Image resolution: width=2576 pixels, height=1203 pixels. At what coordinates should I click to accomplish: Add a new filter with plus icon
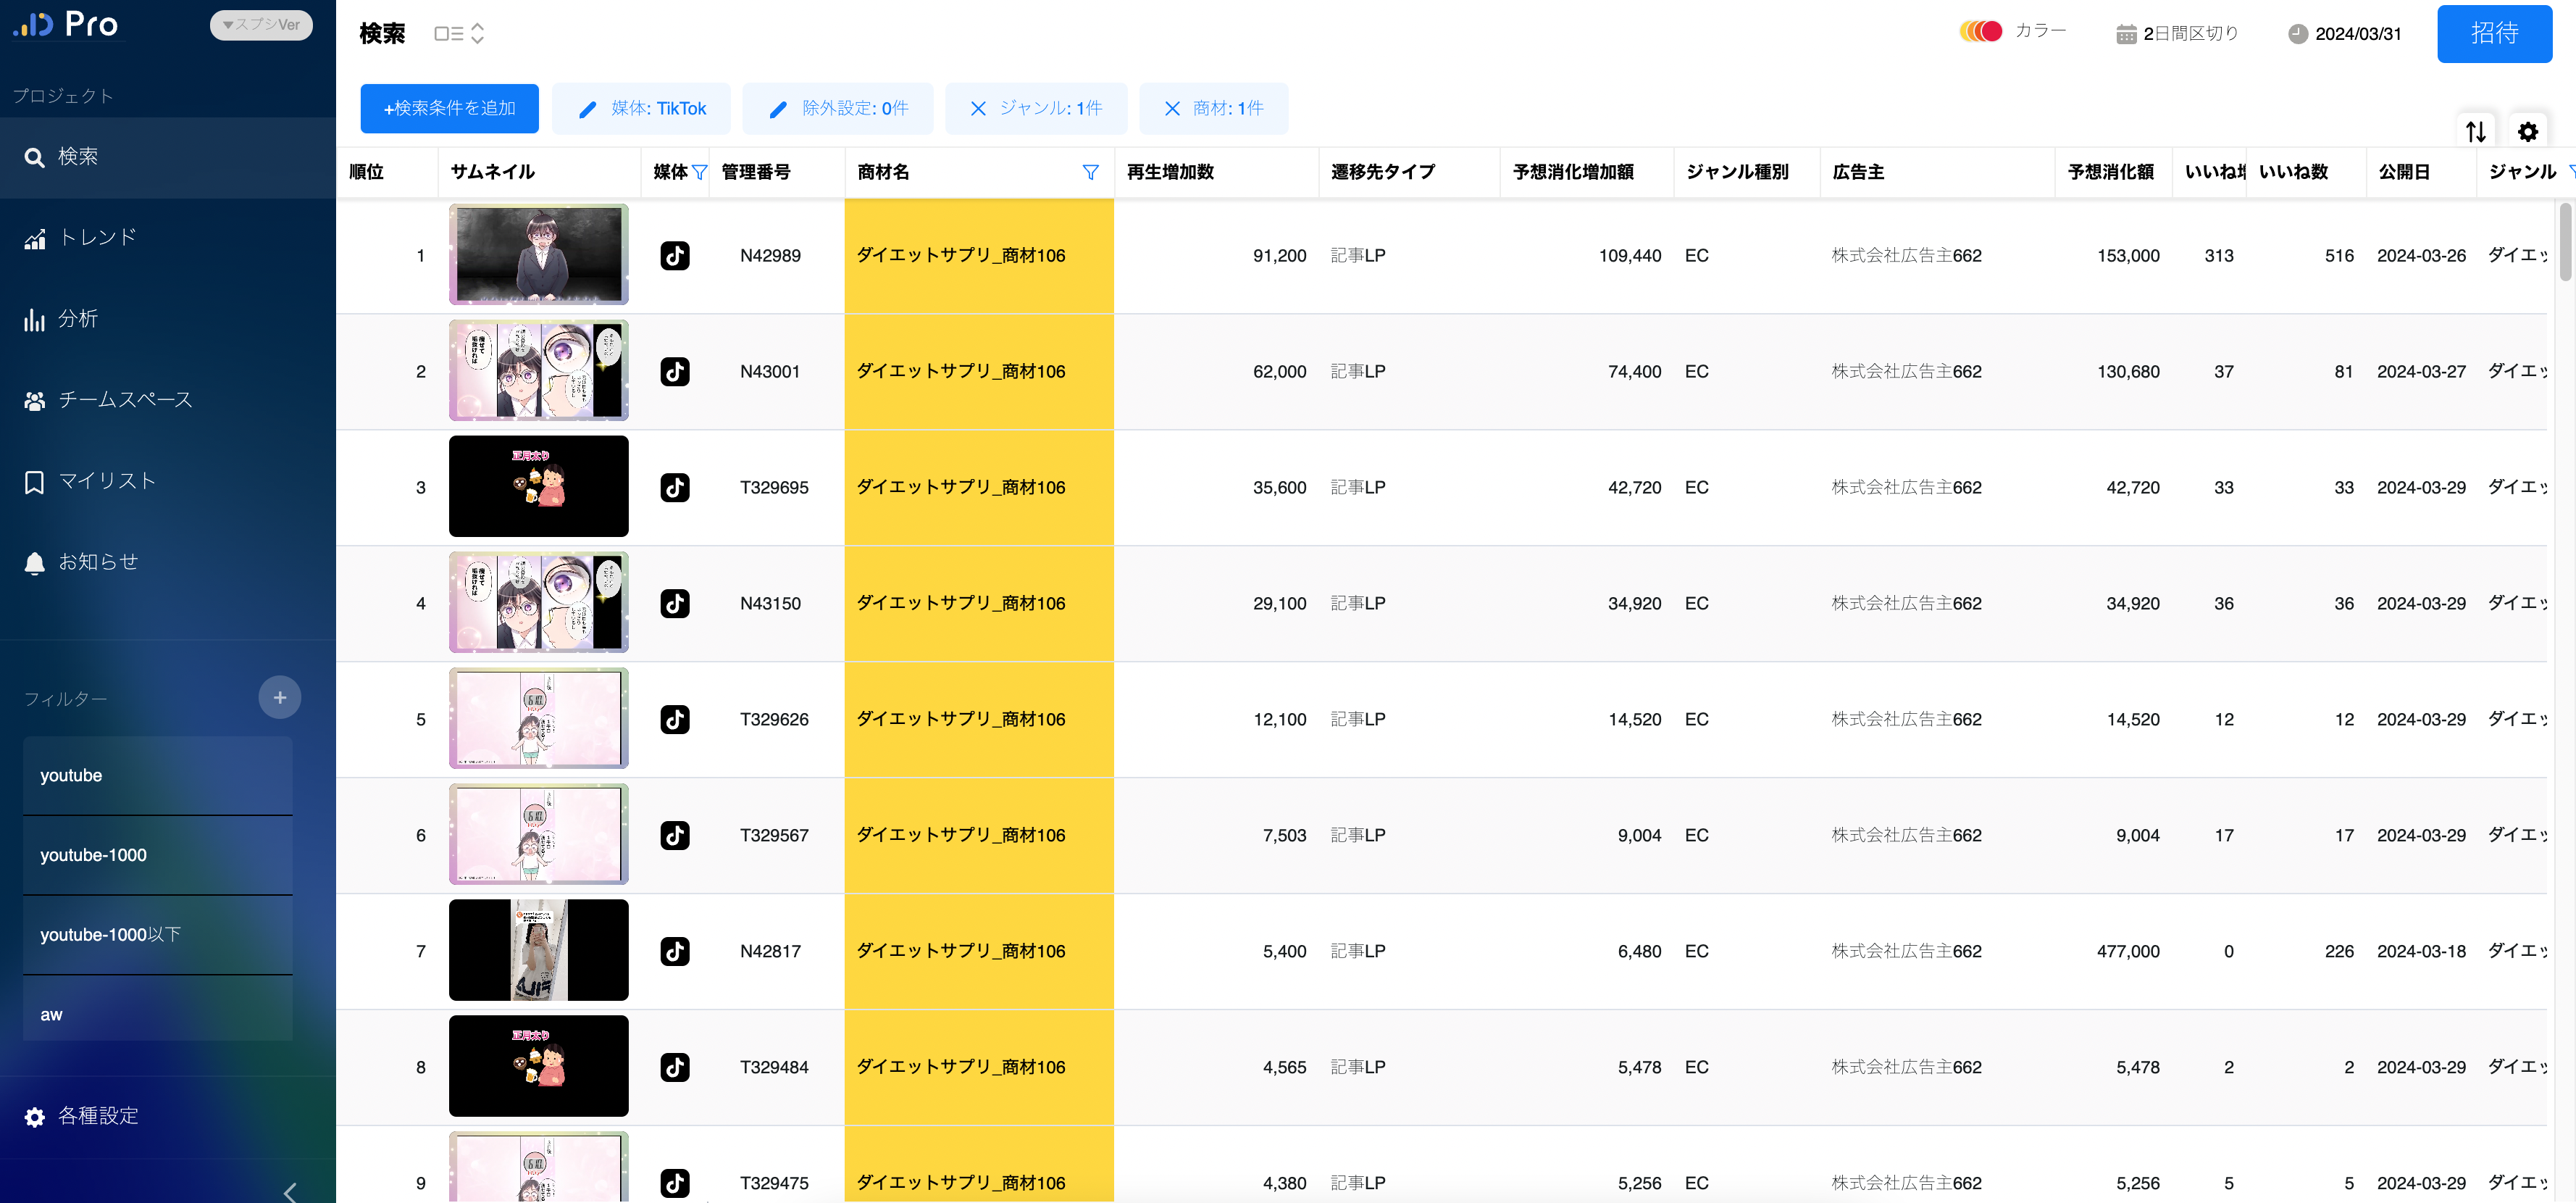(x=280, y=697)
